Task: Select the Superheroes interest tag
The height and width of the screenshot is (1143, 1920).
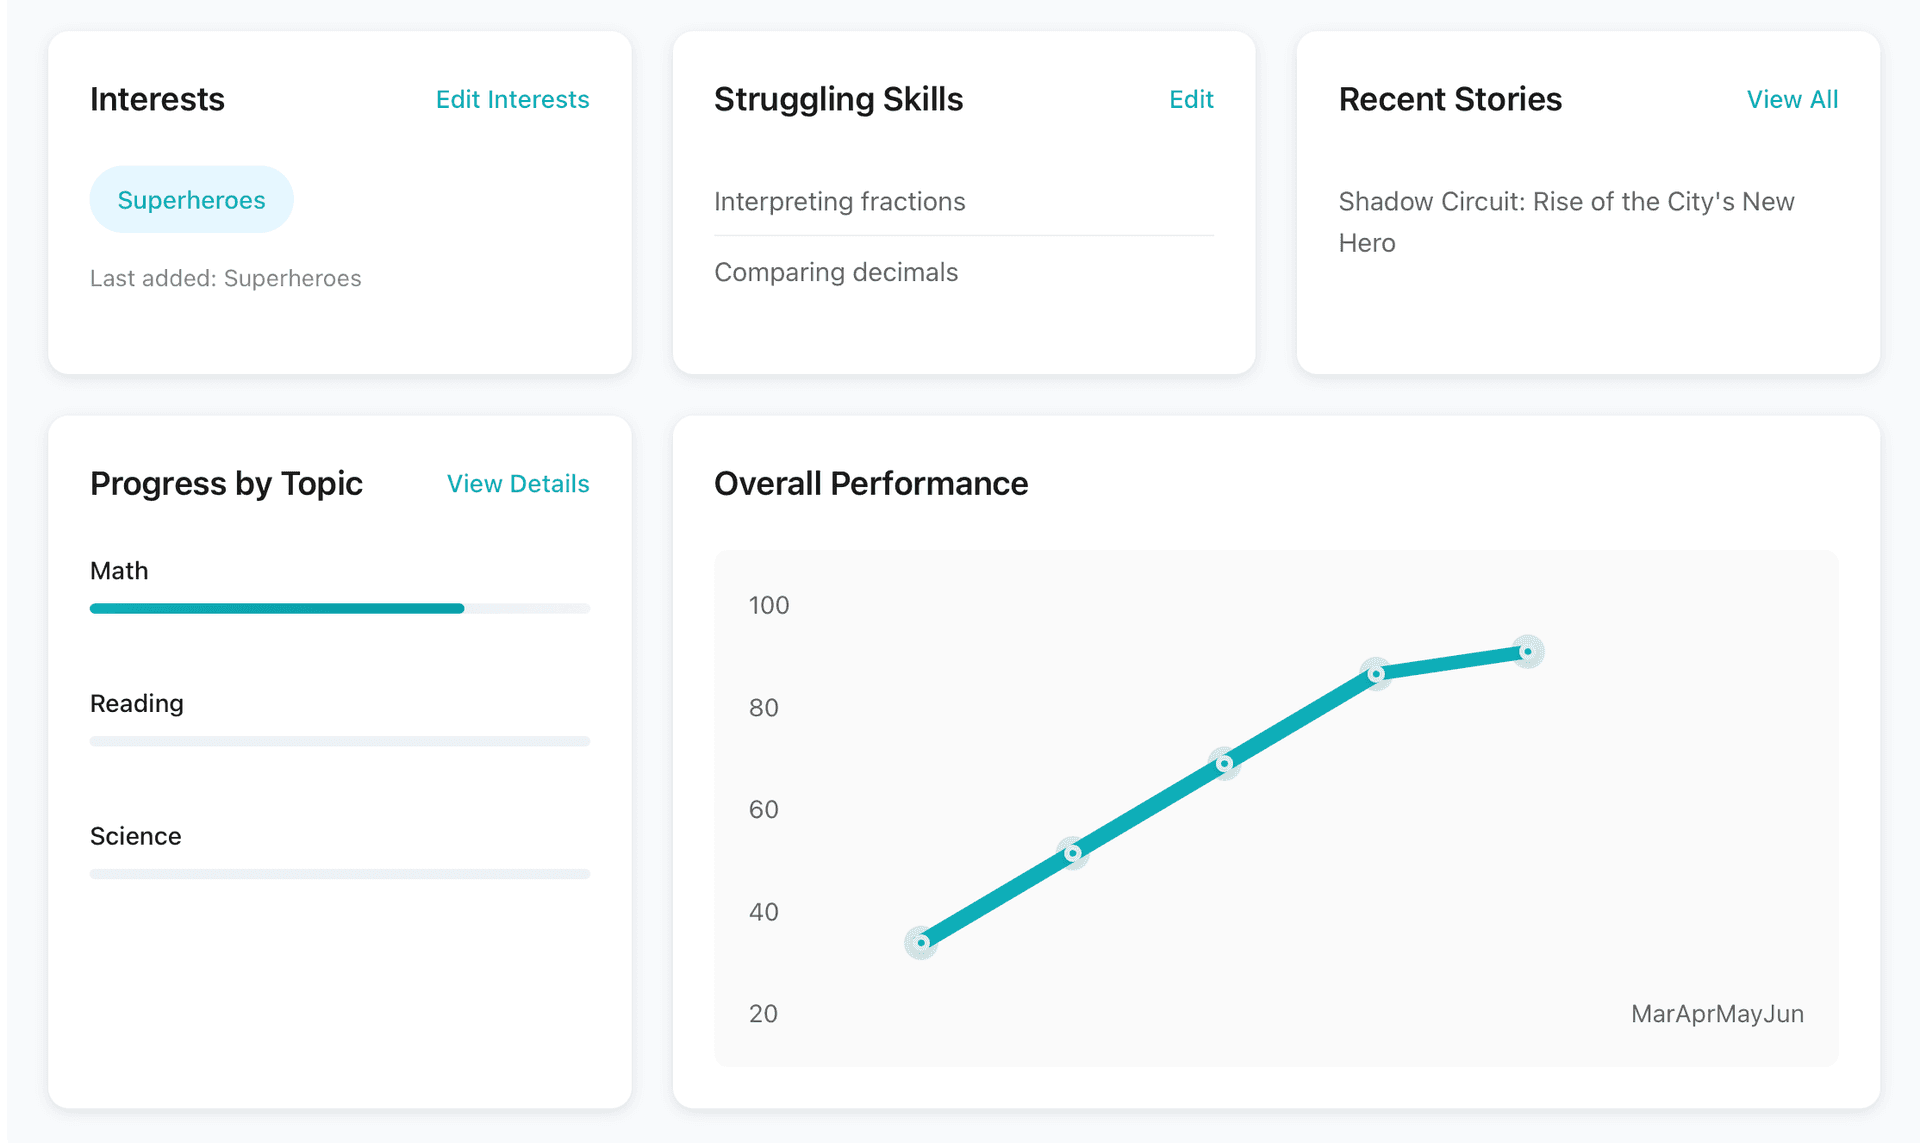Action: tap(191, 199)
